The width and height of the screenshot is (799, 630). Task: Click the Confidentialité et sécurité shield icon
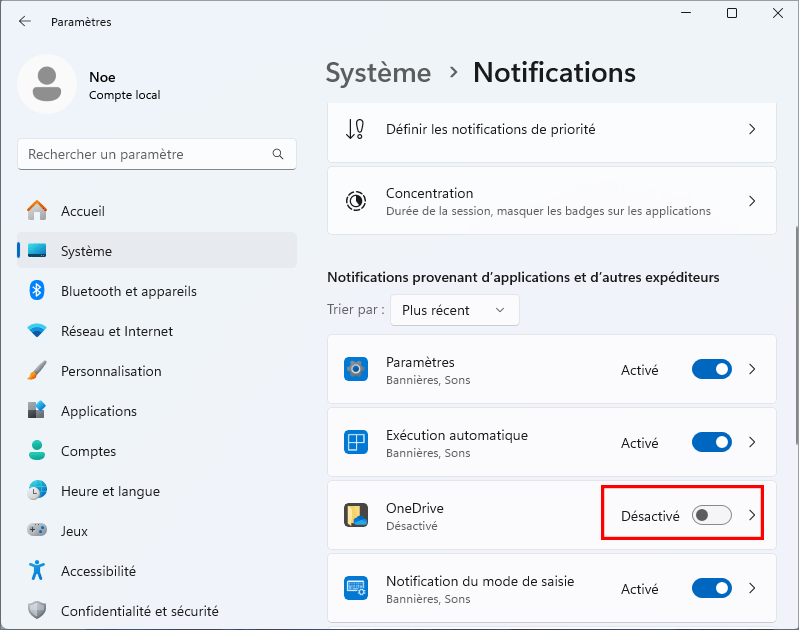point(37,610)
